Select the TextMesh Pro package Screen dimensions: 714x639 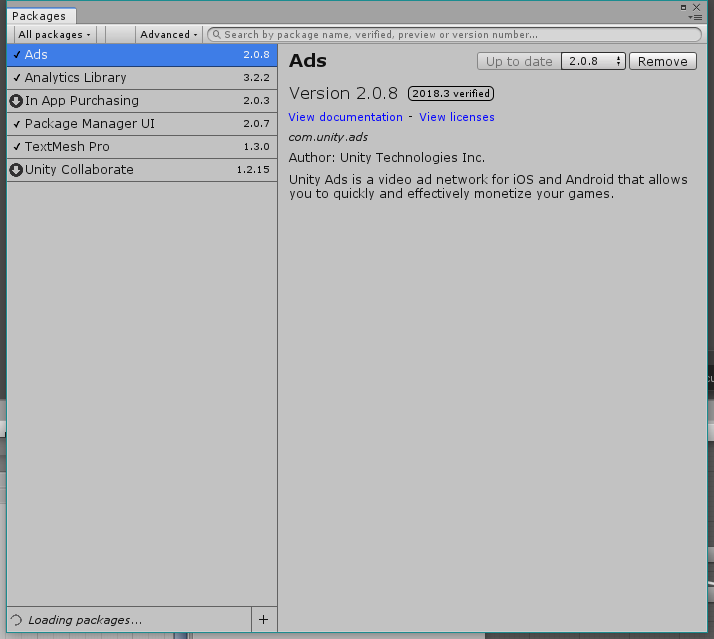click(x=142, y=147)
